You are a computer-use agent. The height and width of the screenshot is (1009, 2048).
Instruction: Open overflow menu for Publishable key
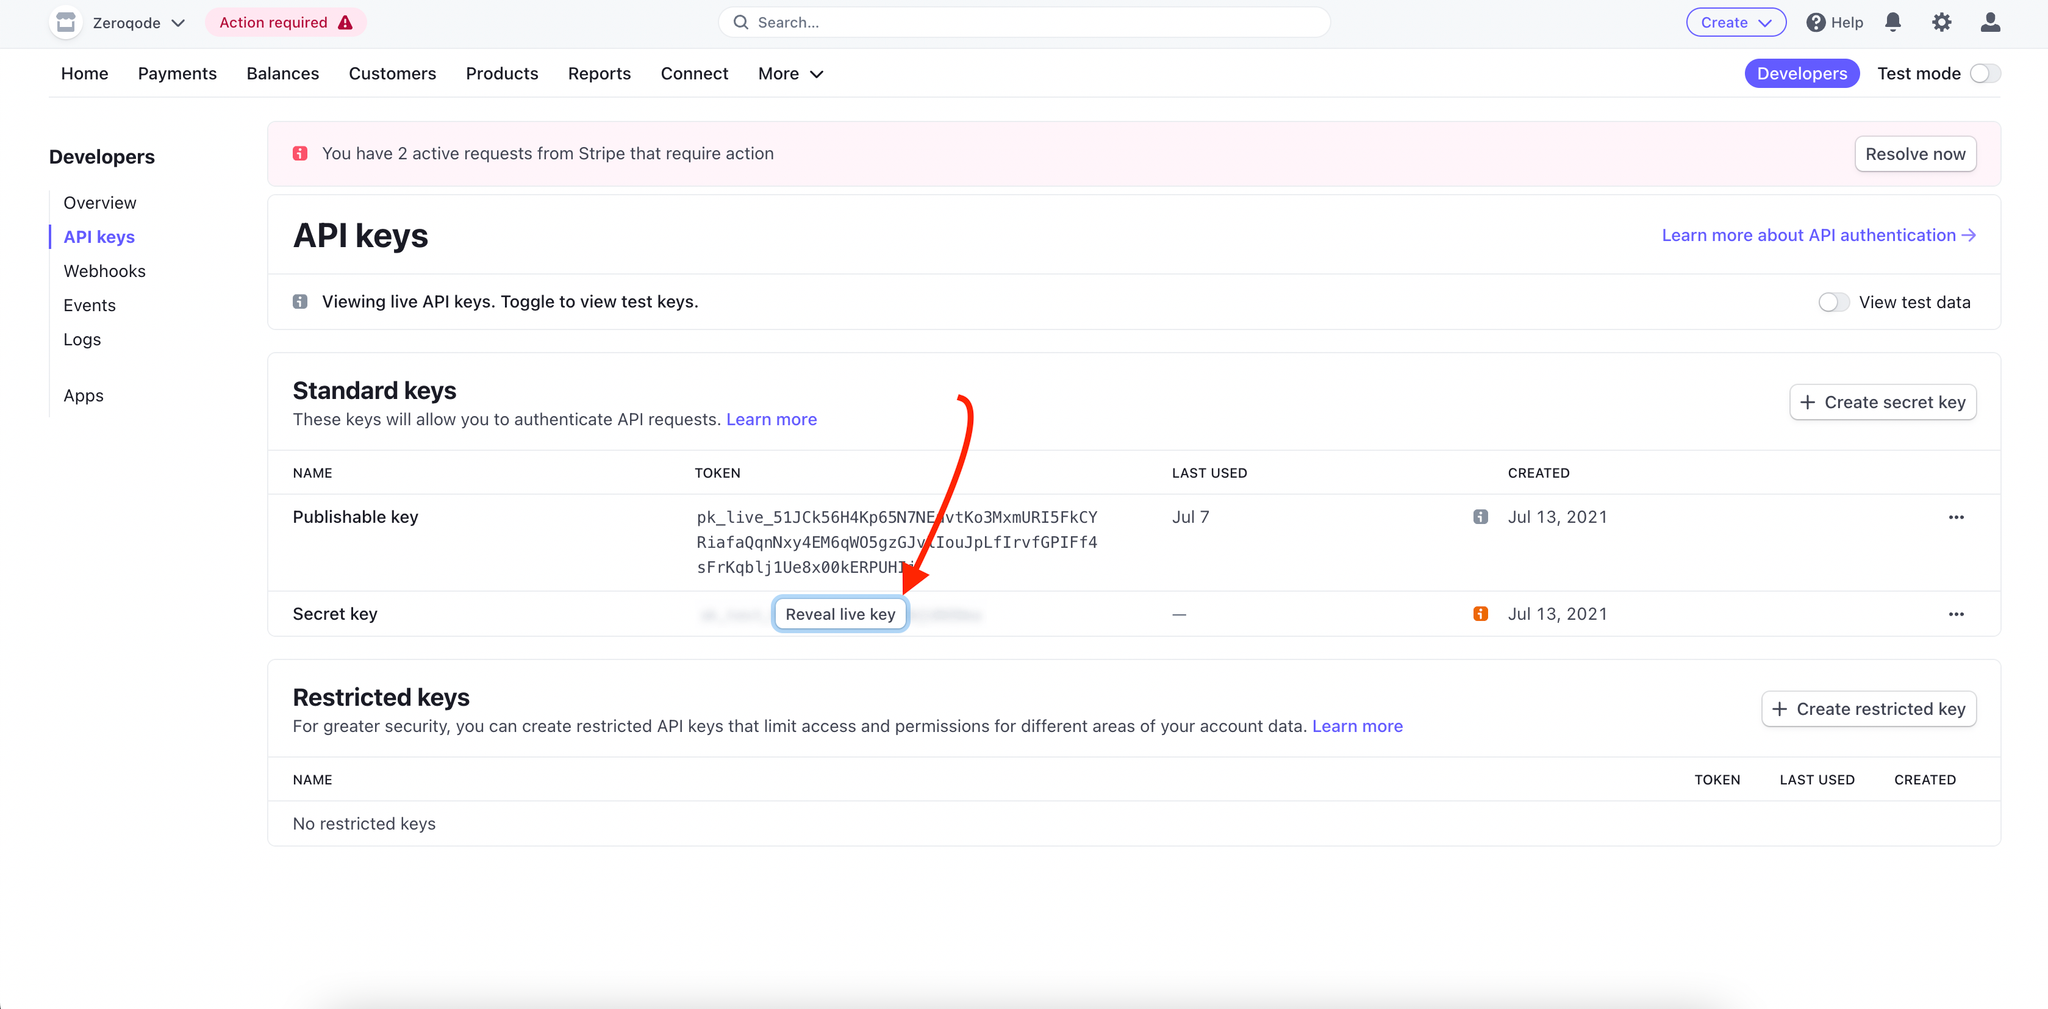[1956, 517]
